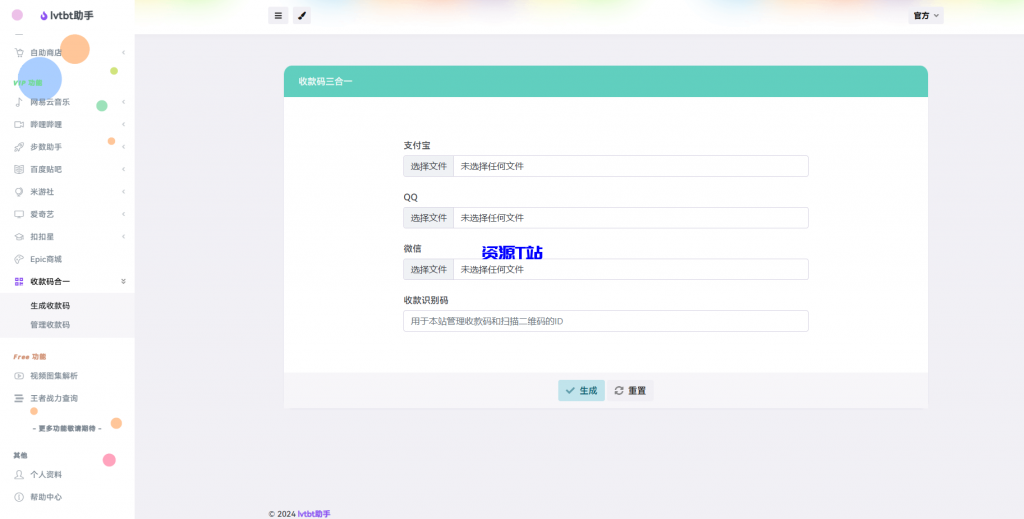Expand the 步数助手 submenu arrow
The width and height of the screenshot is (1024, 519).
coord(123,147)
